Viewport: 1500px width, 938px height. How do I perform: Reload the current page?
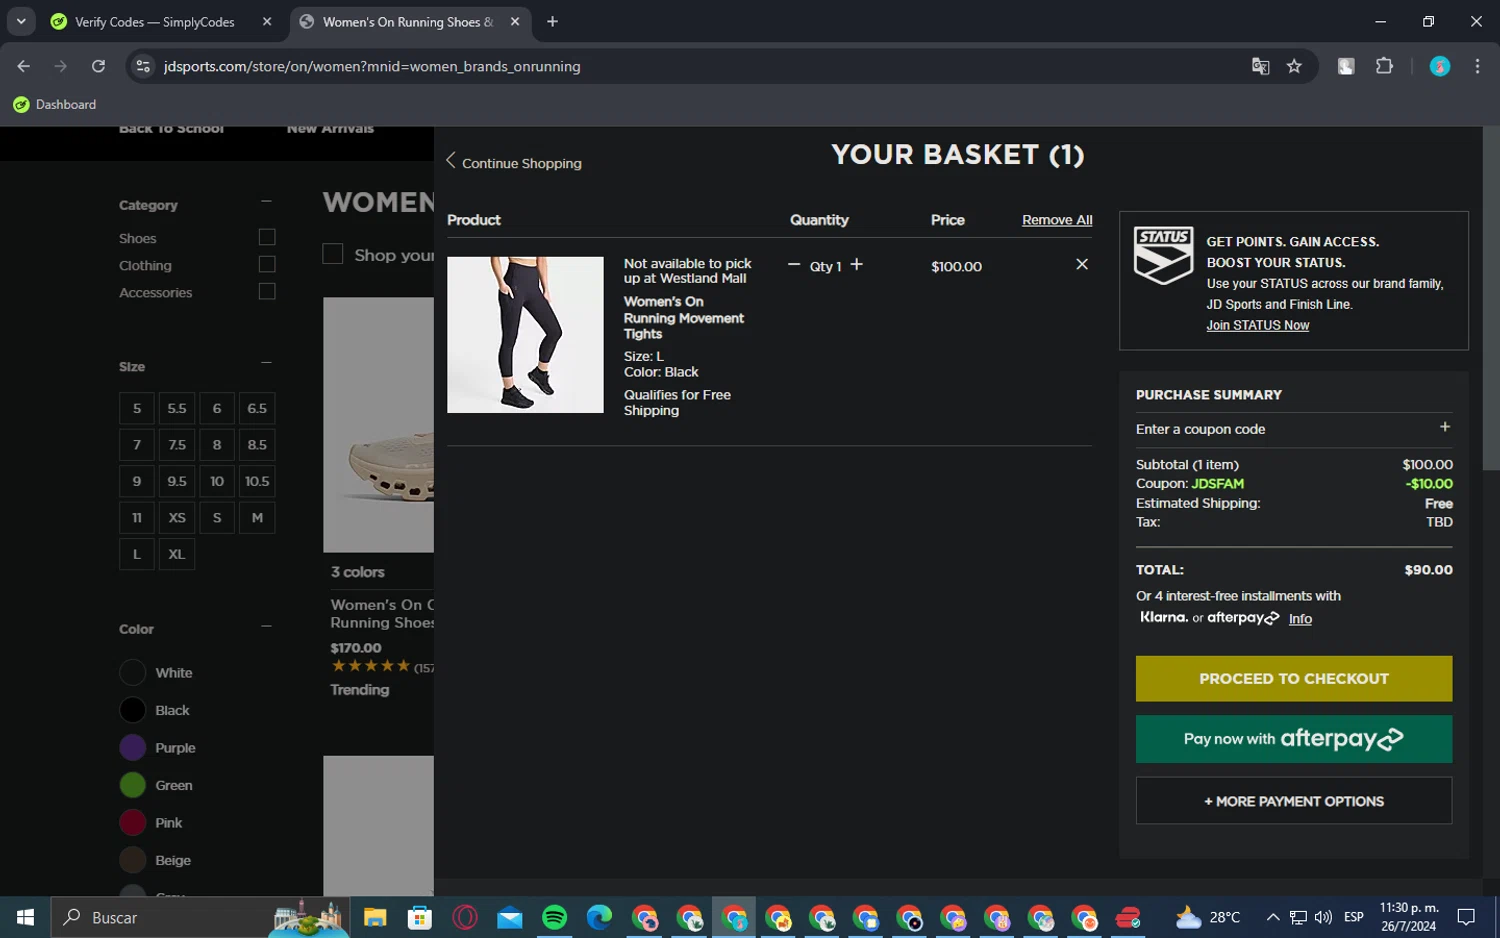click(x=98, y=66)
